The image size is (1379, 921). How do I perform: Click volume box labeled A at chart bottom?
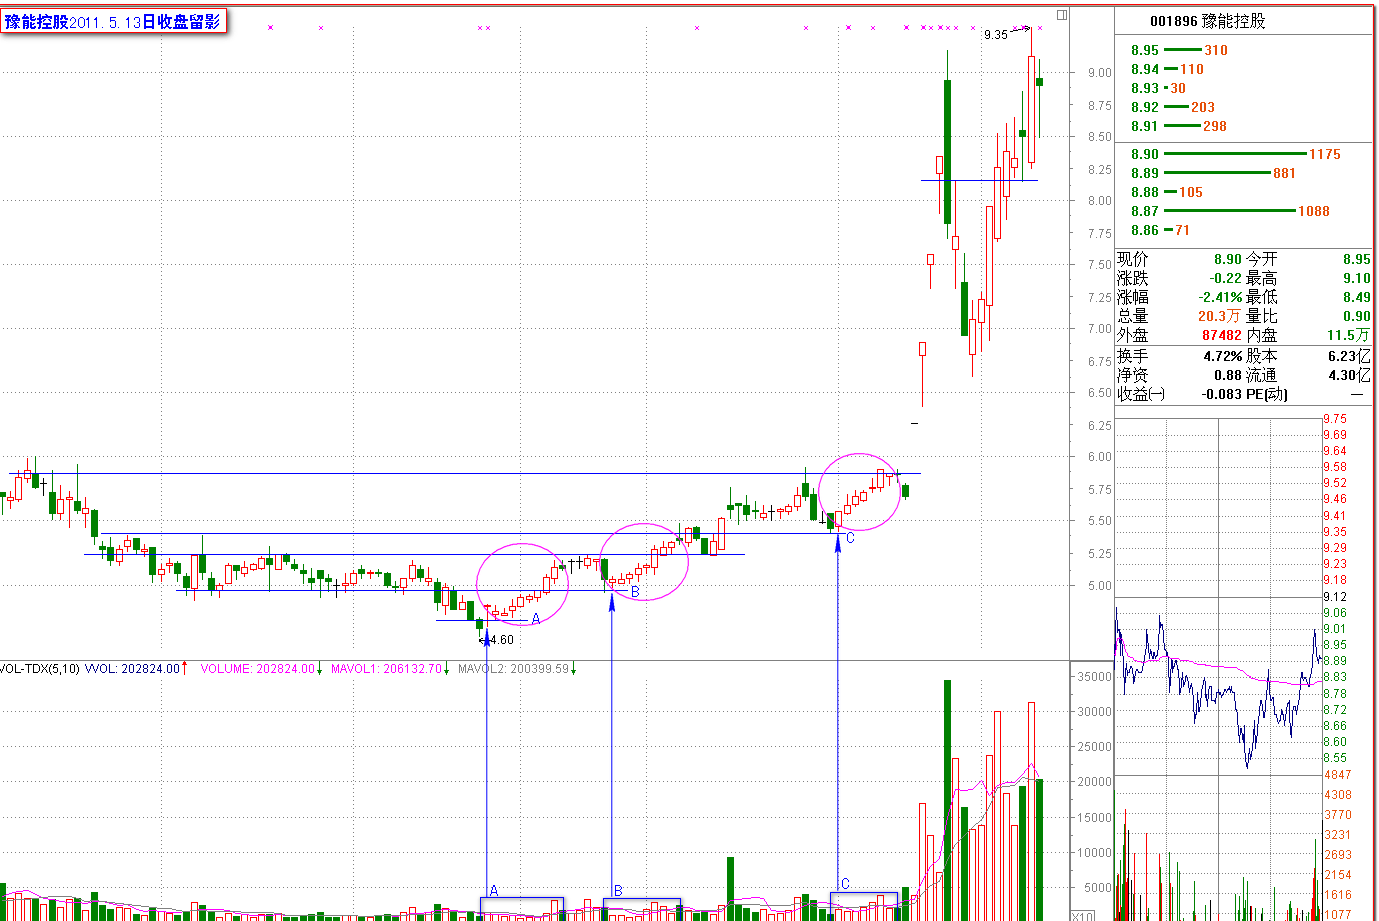click(522, 908)
